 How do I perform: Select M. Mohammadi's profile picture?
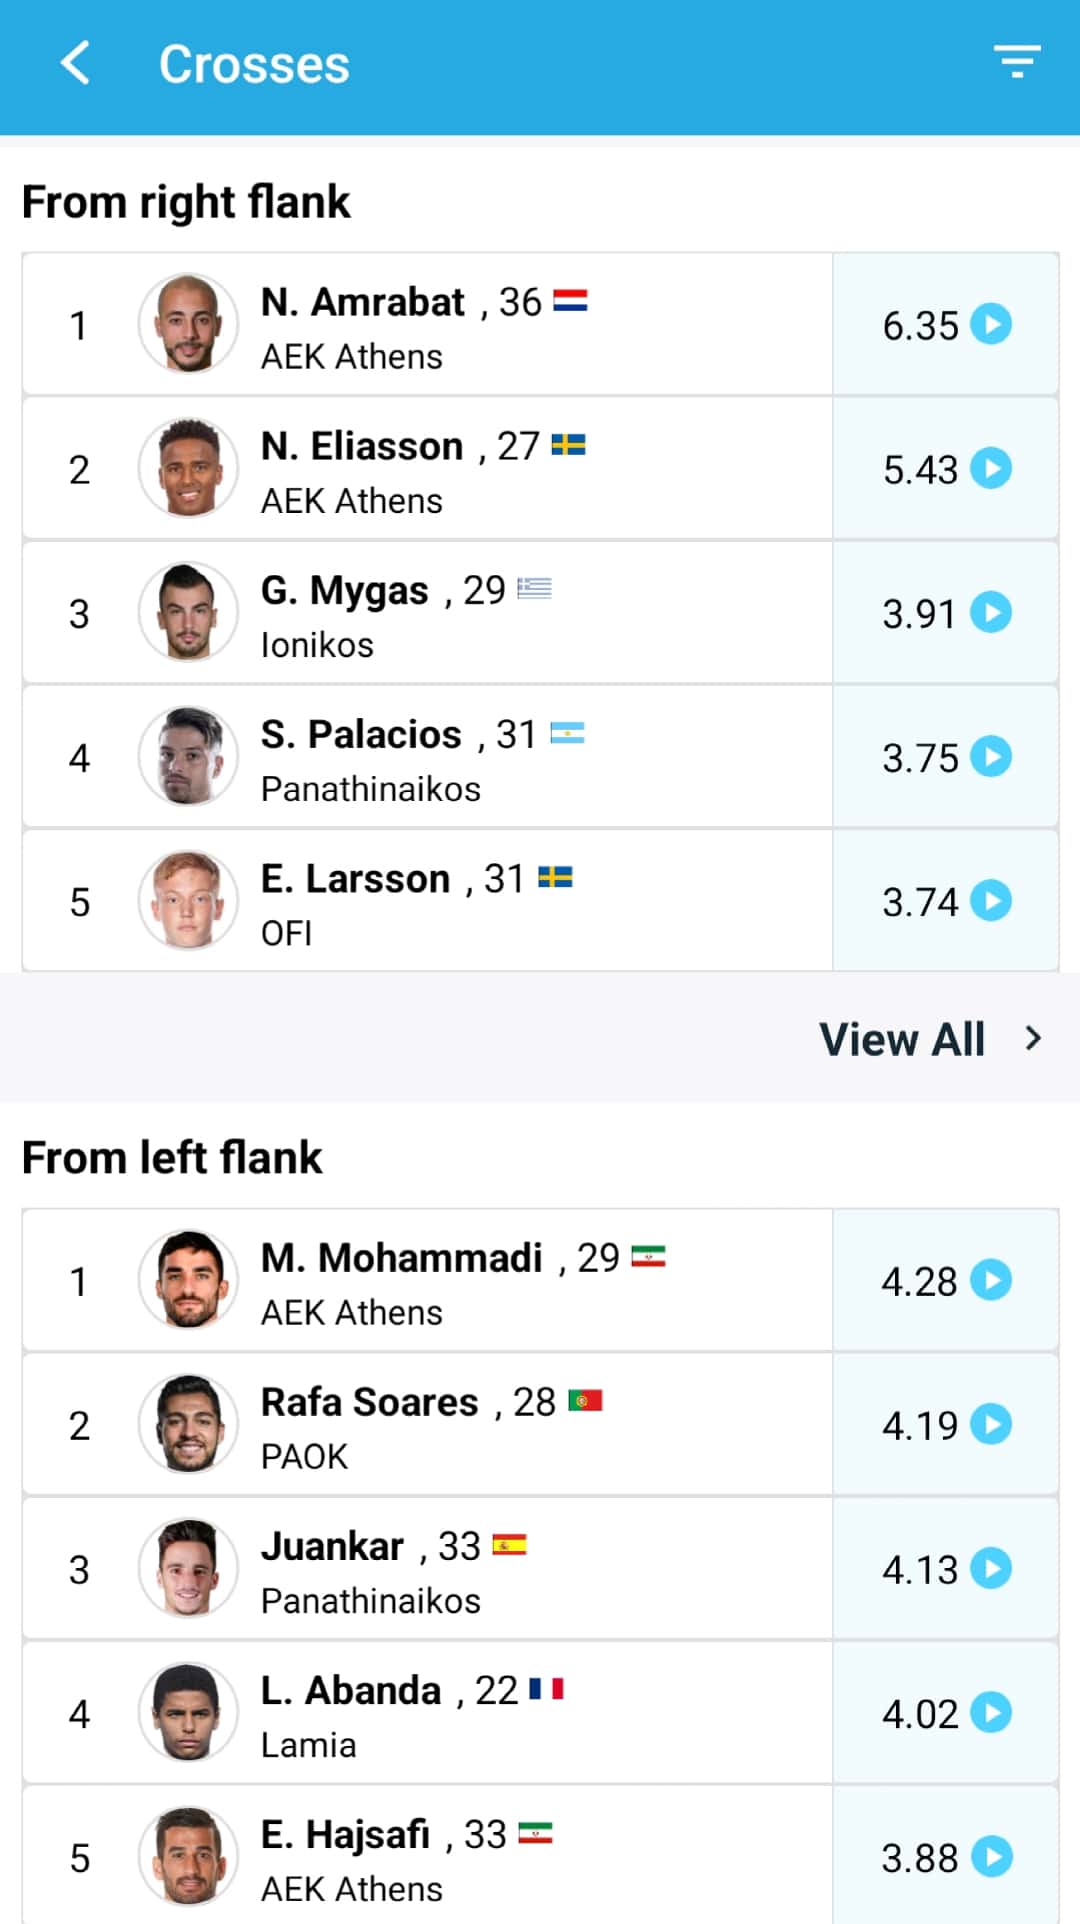[x=188, y=1280]
